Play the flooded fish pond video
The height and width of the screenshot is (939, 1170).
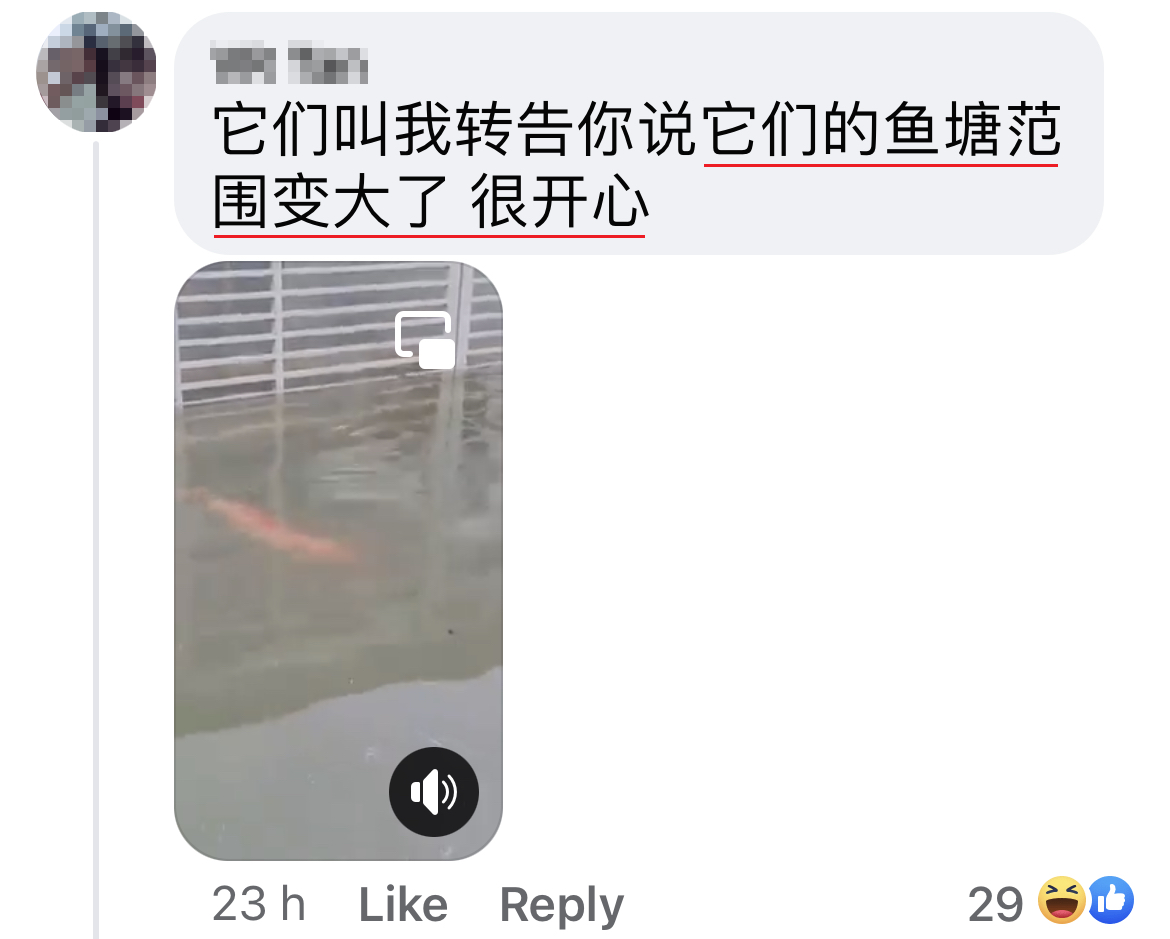pos(338,561)
